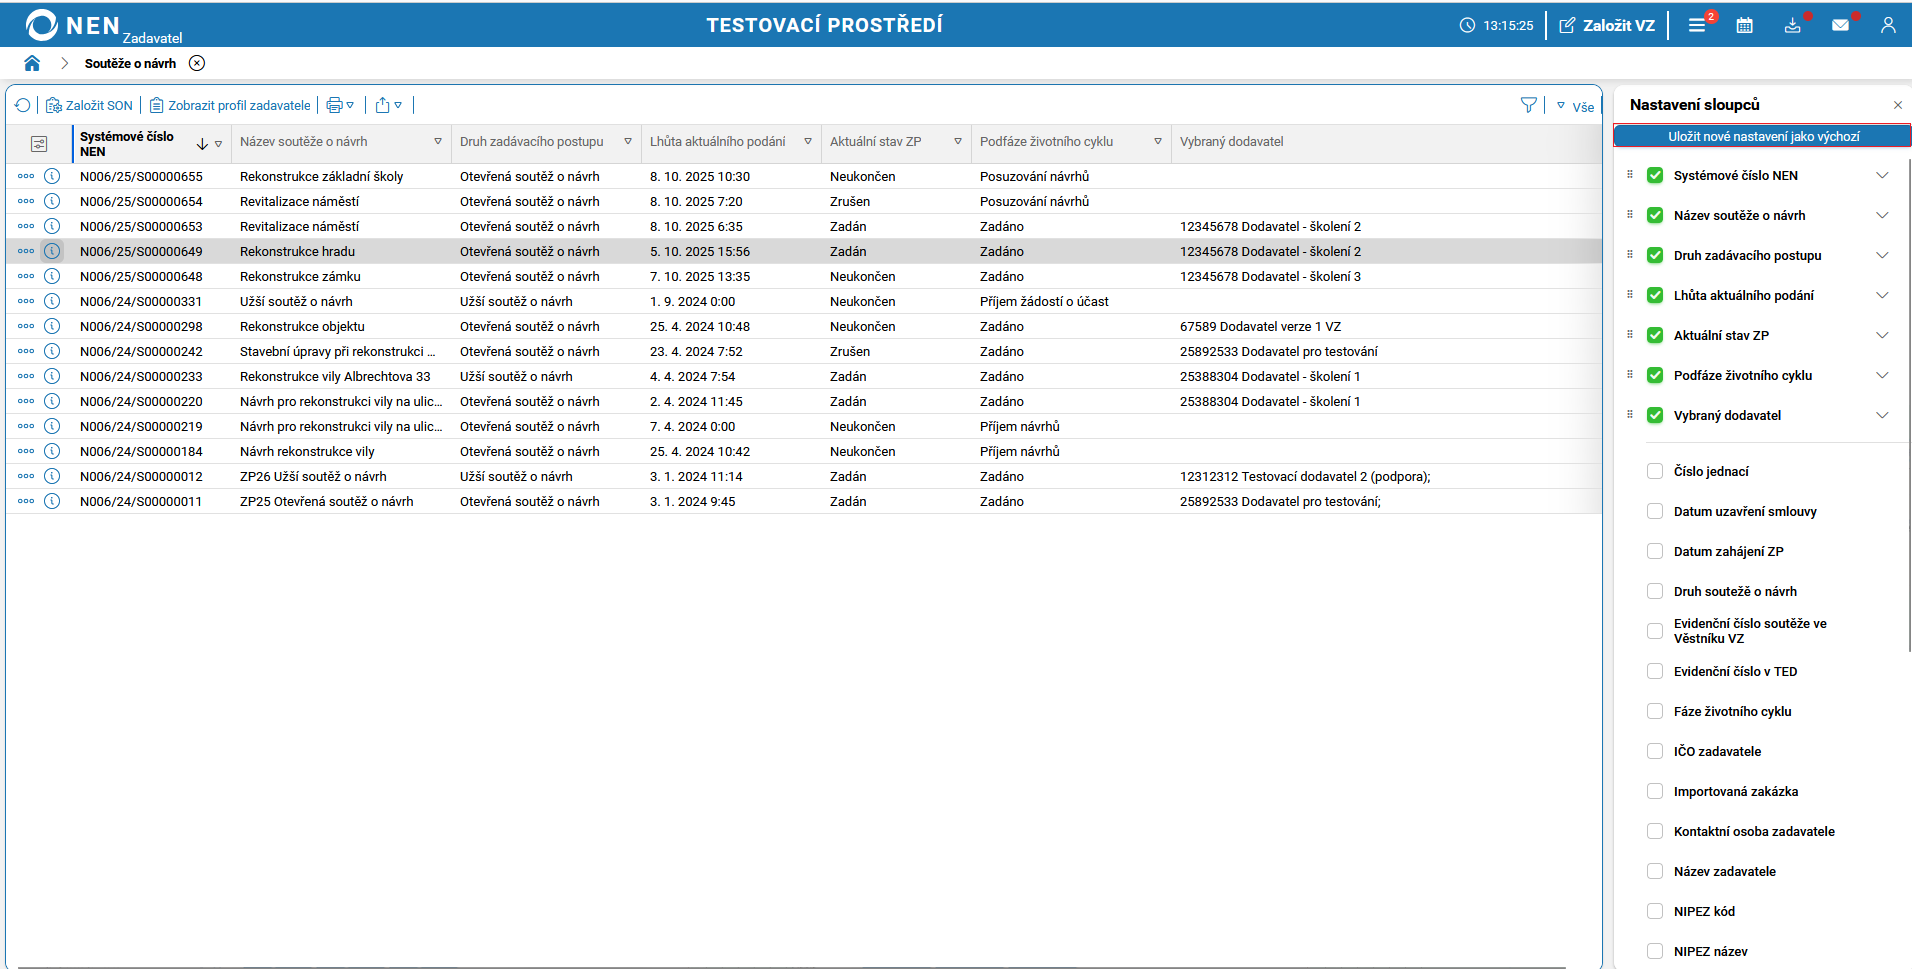
Task: Click cell Rekonstrukce základní školy
Action: 321,176
